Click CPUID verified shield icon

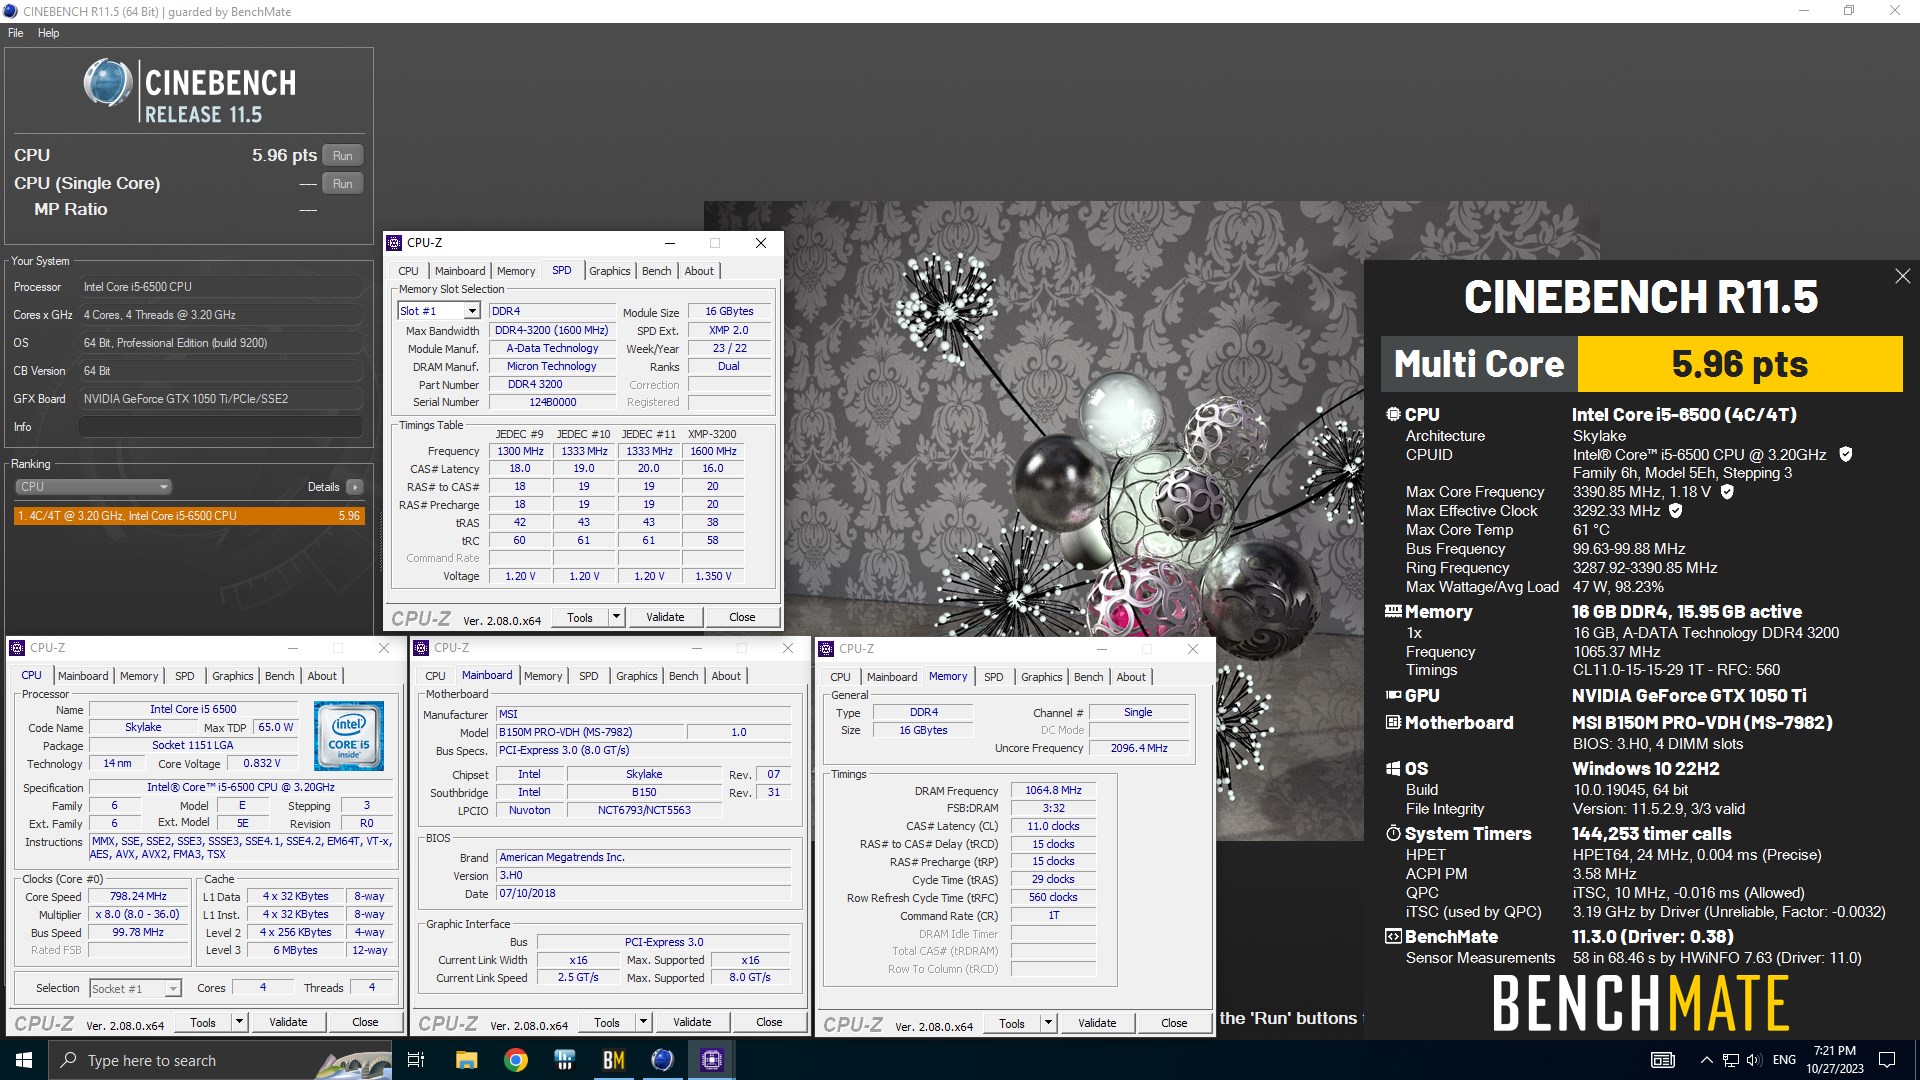point(1846,454)
